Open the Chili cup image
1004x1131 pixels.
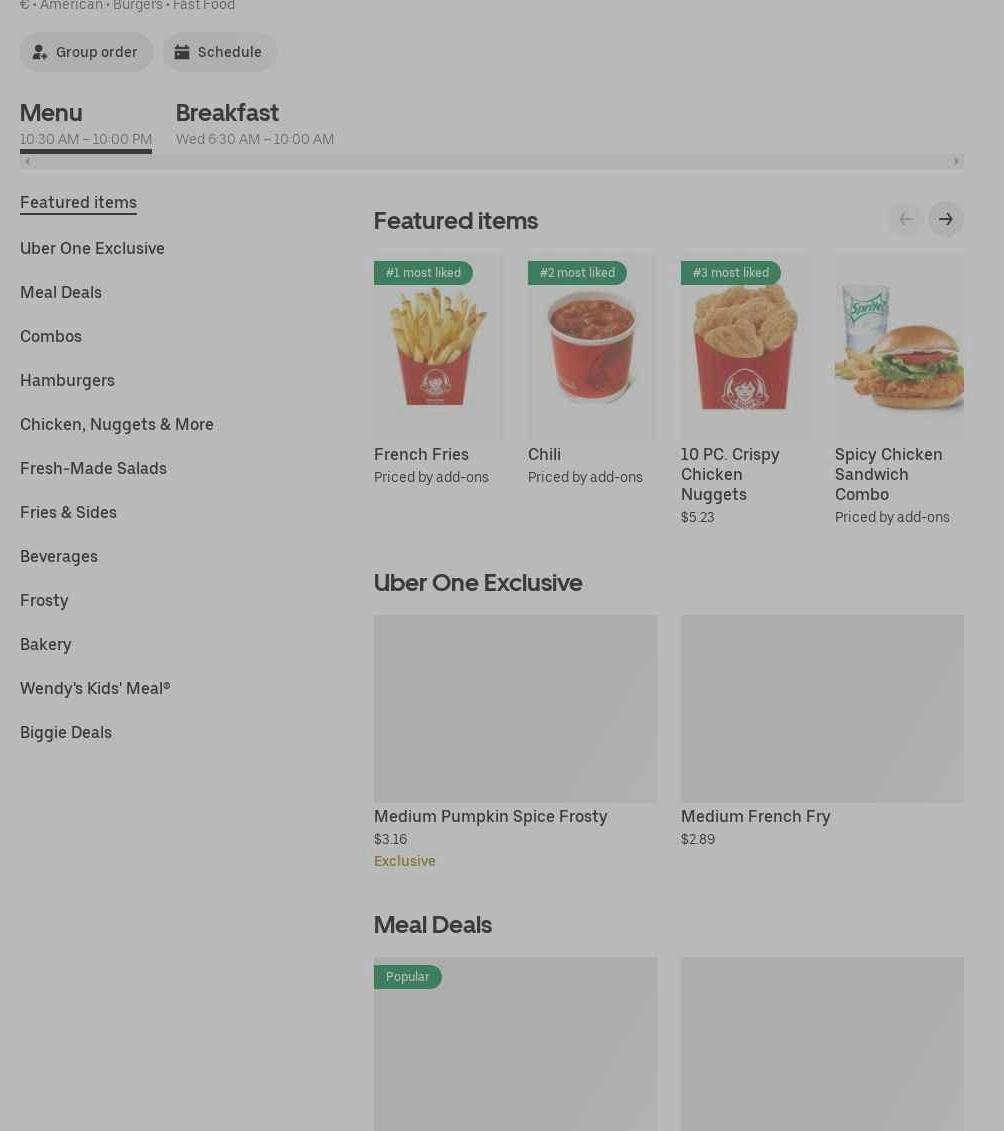tap(591, 346)
